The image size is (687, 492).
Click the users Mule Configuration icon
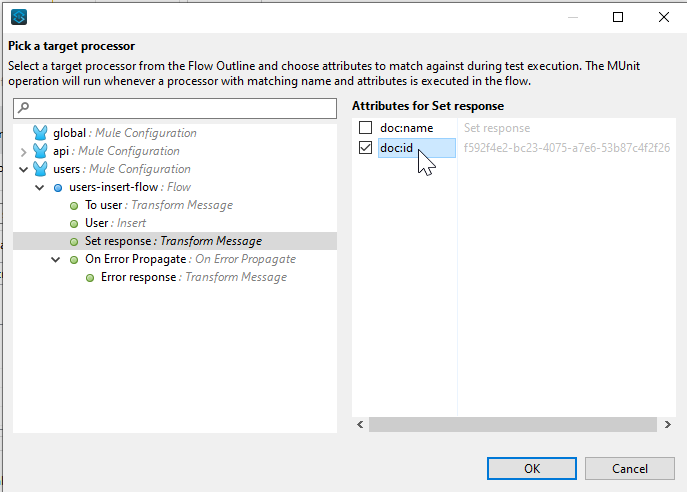tap(40, 169)
